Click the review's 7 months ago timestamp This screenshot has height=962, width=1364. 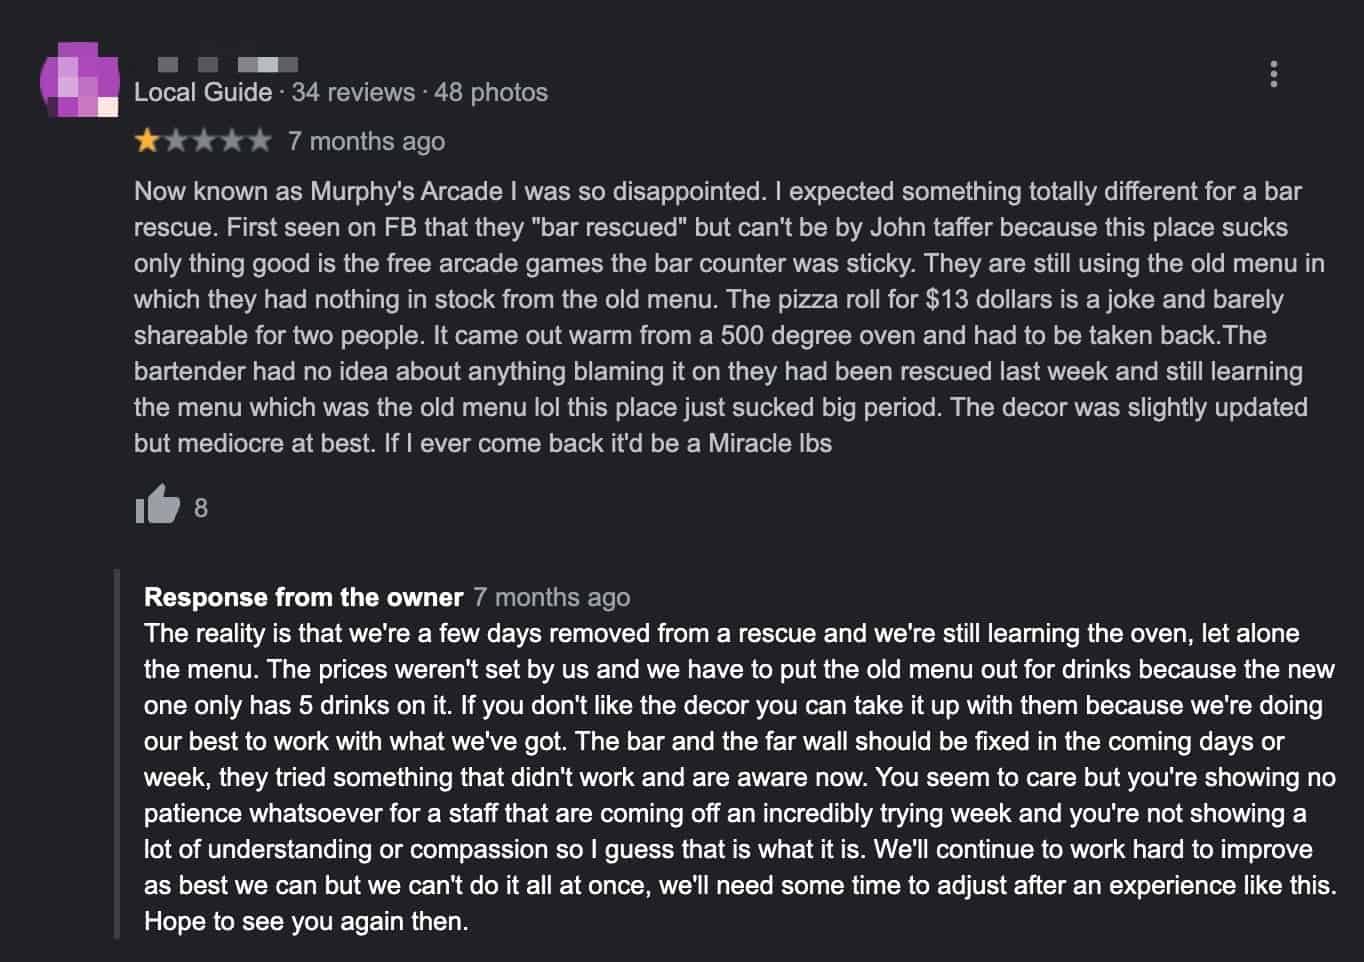pyautogui.click(x=366, y=141)
